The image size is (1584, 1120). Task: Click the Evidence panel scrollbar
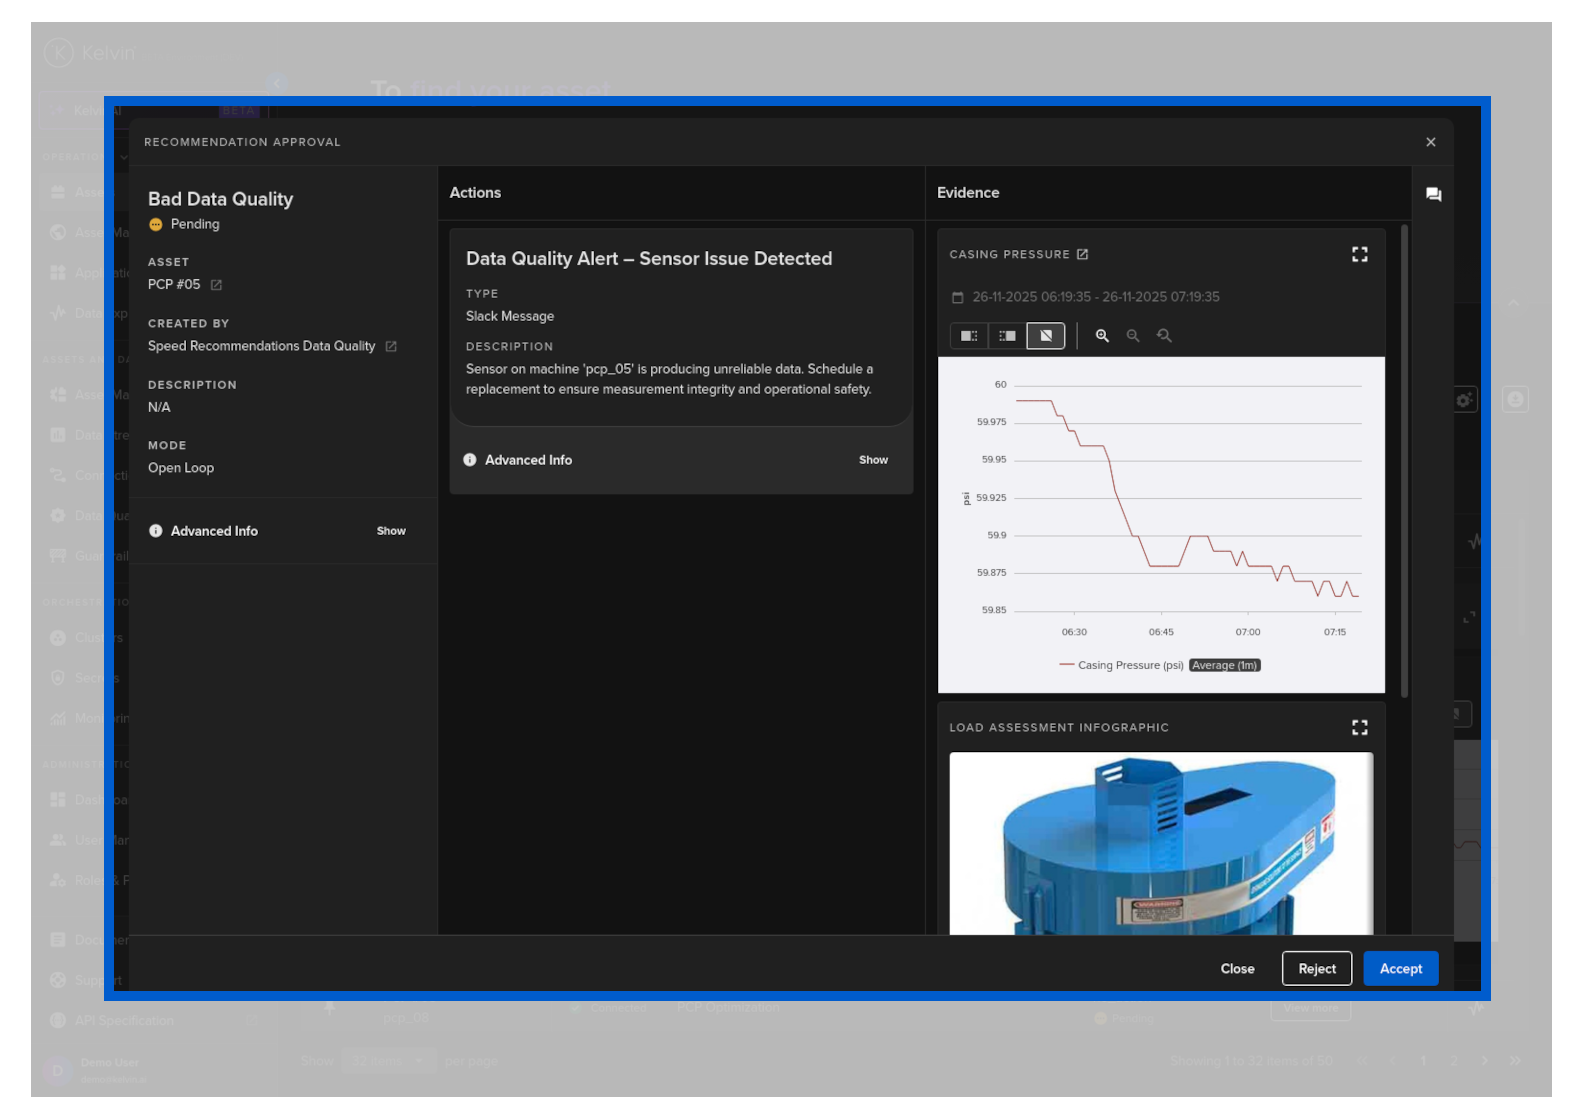pos(1404,460)
